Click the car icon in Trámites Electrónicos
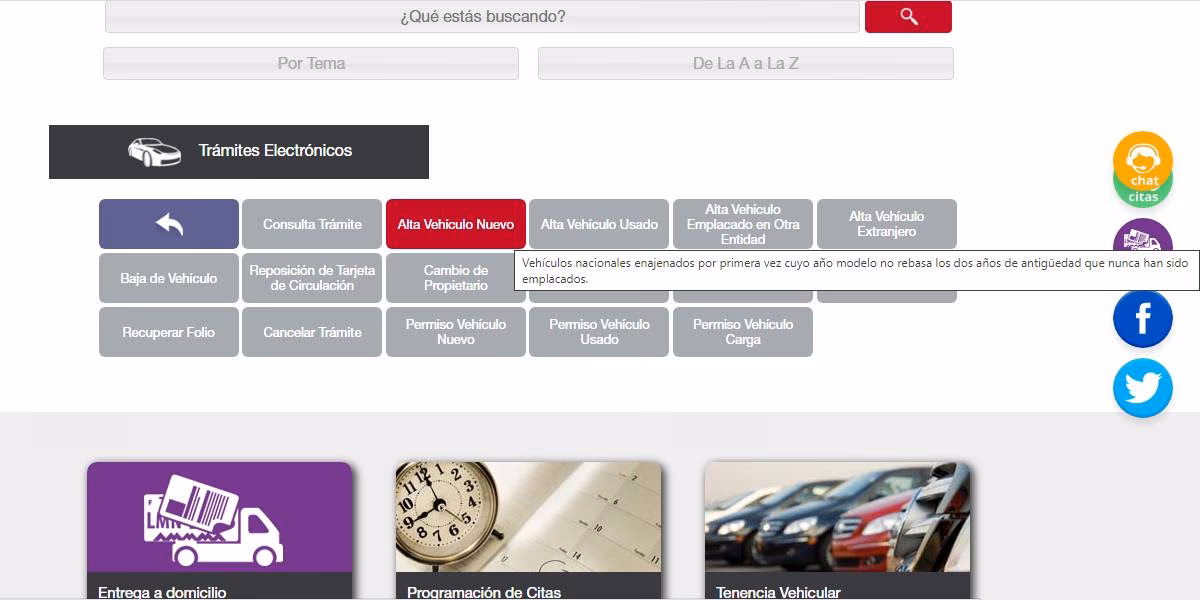Screen dimensions: 1200x600 (154, 152)
